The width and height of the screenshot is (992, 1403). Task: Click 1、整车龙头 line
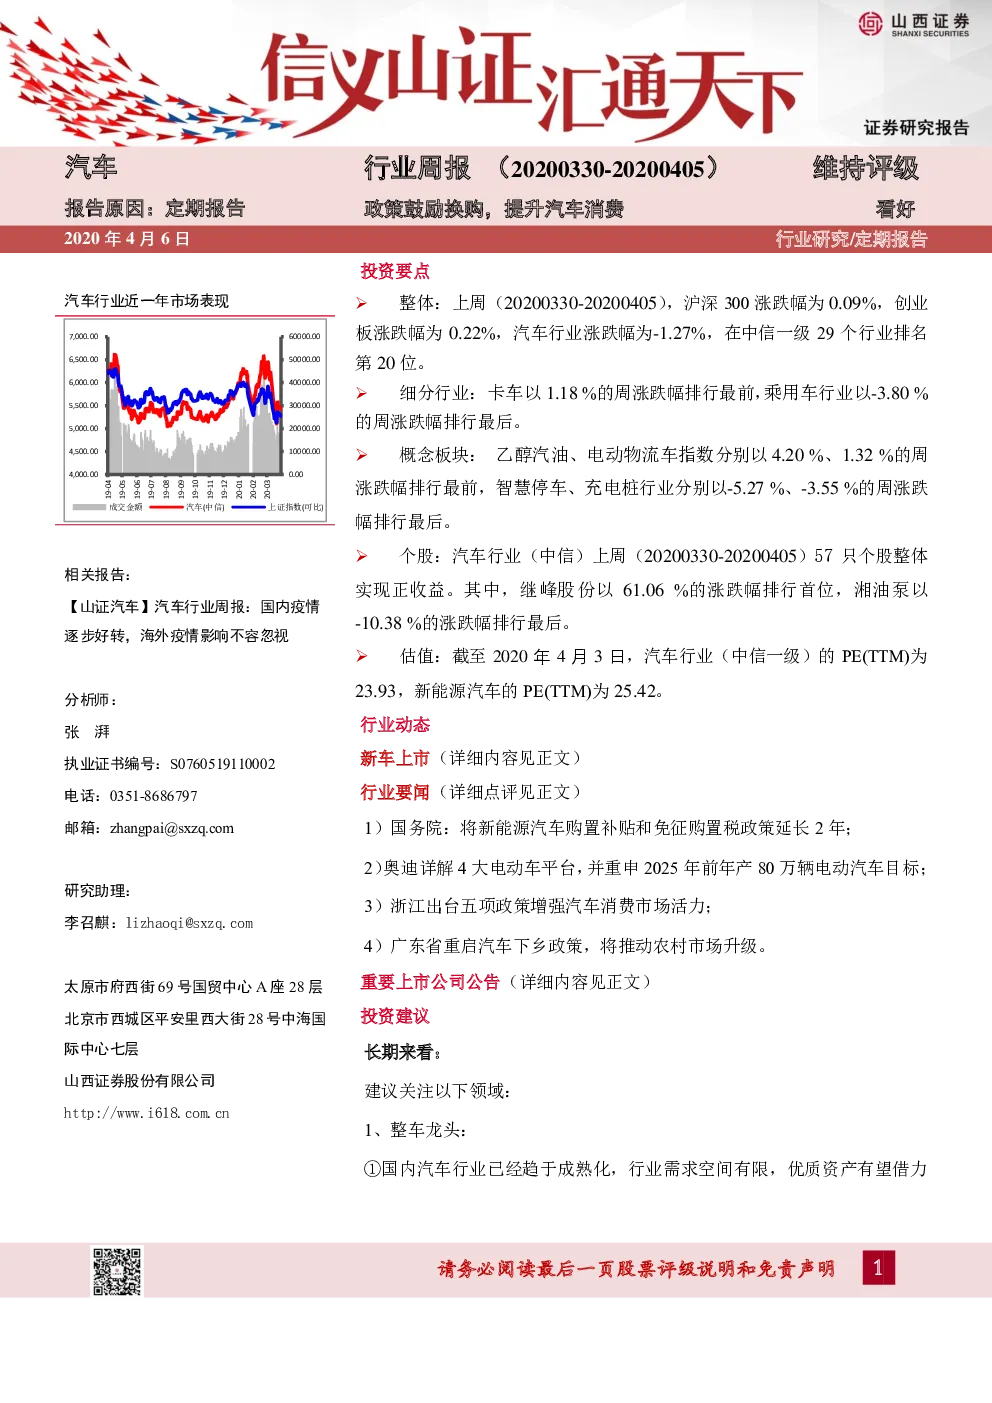(415, 1130)
